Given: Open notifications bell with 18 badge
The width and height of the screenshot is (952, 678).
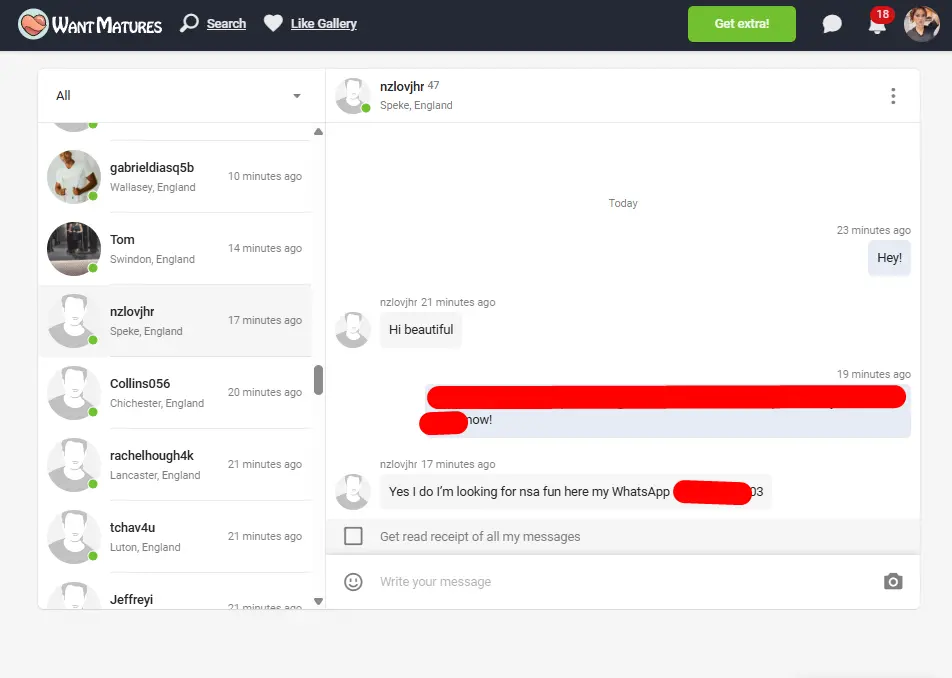Looking at the screenshot, I should point(879,23).
